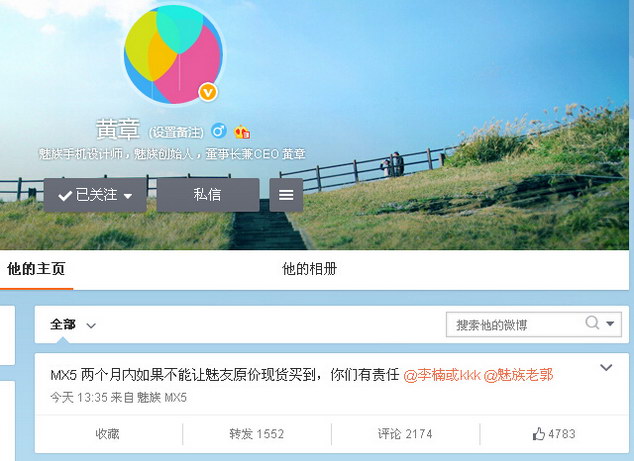Click the blue male gender icon
This screenshot has height=461, width=634.
[x=219, y=131]
